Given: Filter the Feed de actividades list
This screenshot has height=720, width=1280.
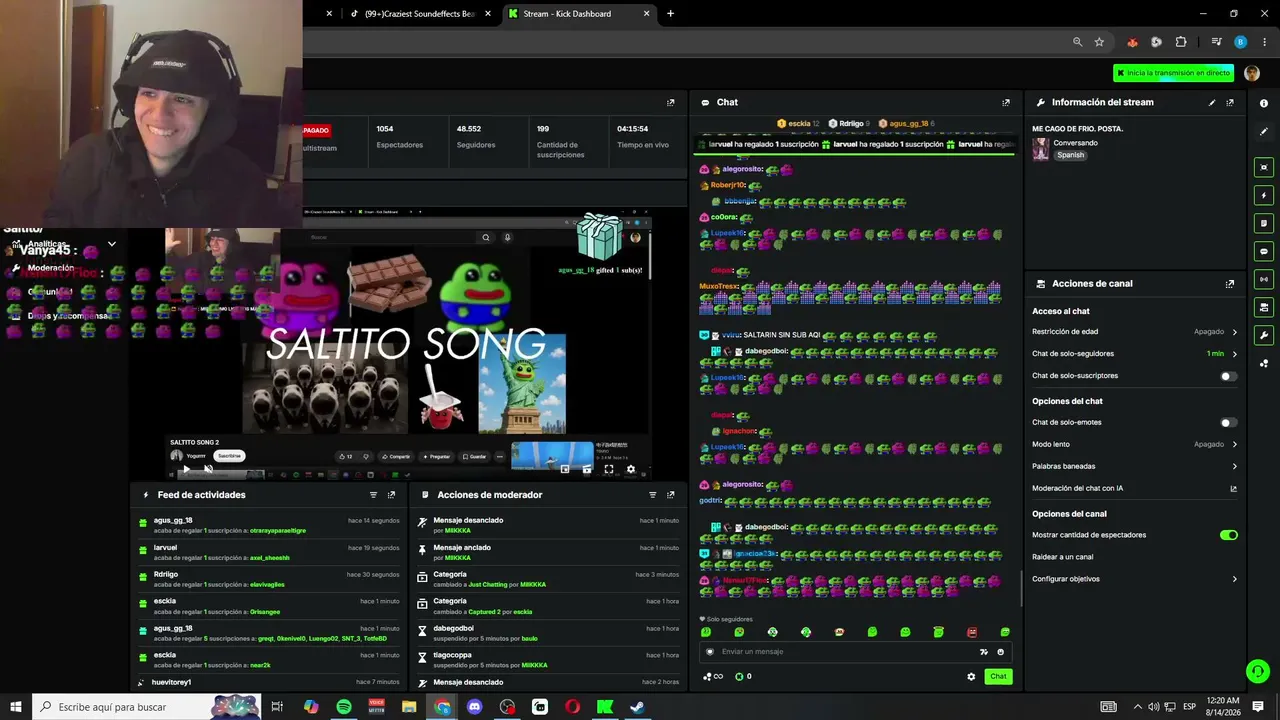Looking at the screenshot, I should [373, 495].
